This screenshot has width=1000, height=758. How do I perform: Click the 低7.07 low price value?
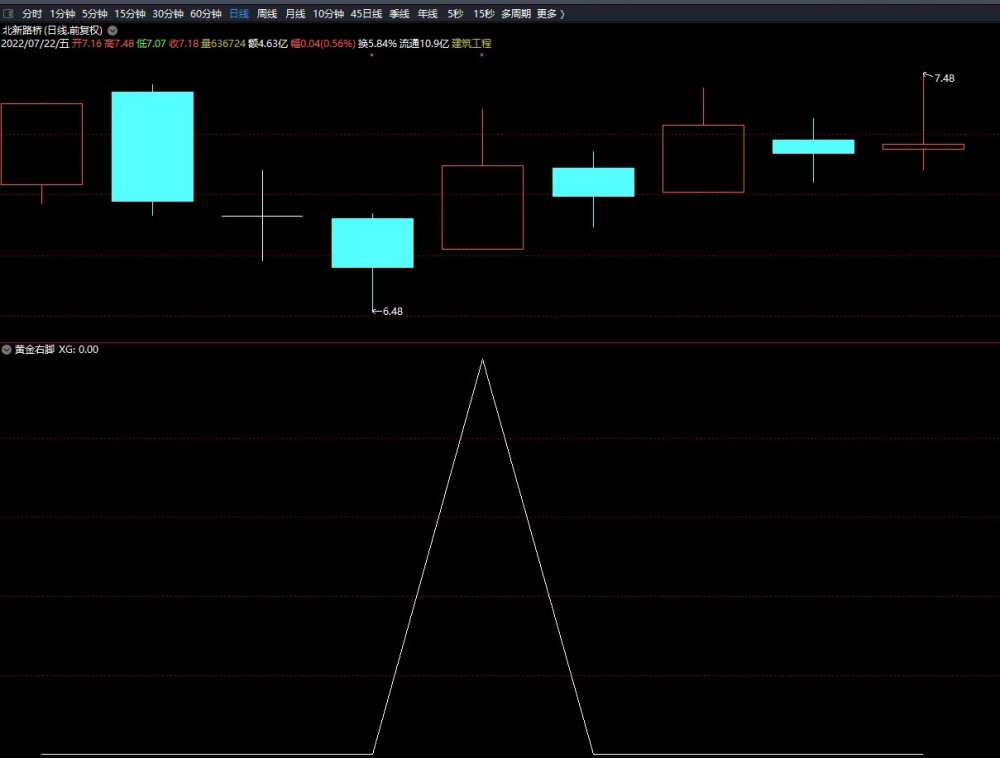click(x=151, y=43)
